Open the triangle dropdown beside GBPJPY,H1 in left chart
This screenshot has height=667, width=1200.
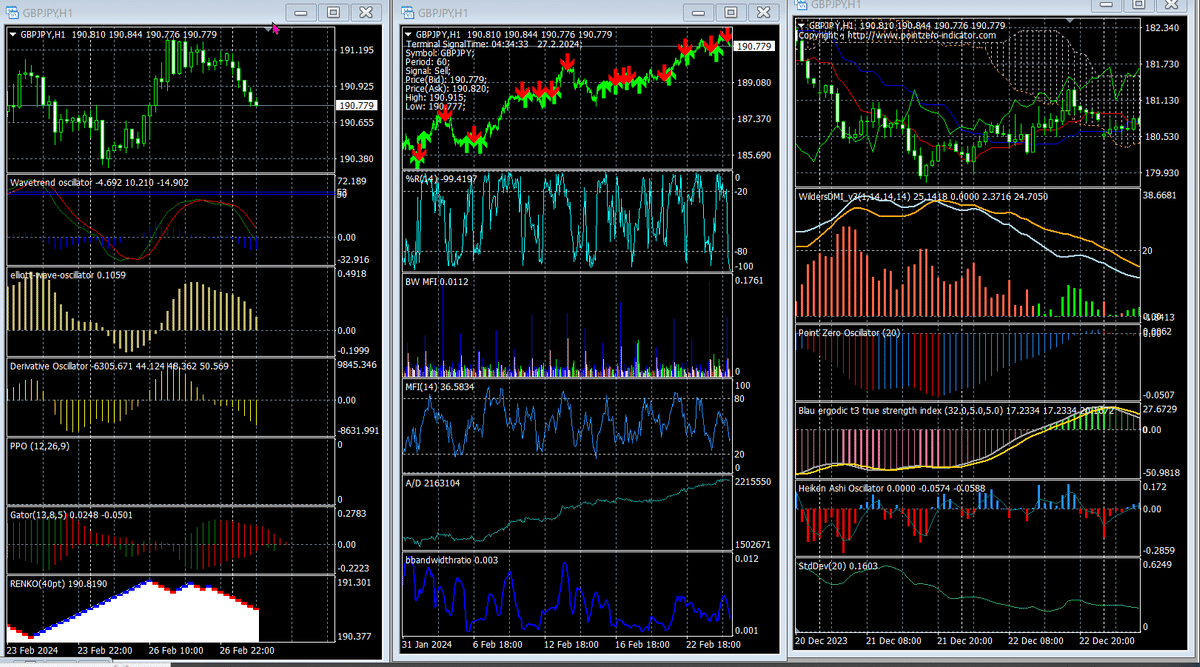[x=12, y=34]
